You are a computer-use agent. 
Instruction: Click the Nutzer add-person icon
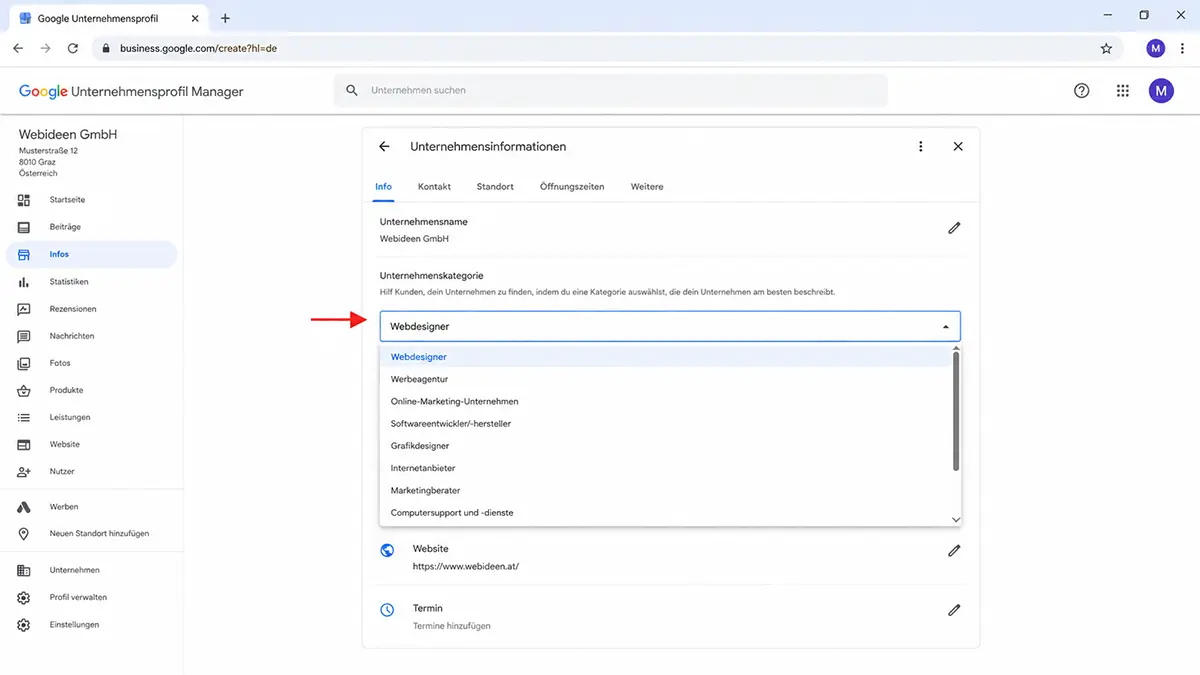coord(24,471)
